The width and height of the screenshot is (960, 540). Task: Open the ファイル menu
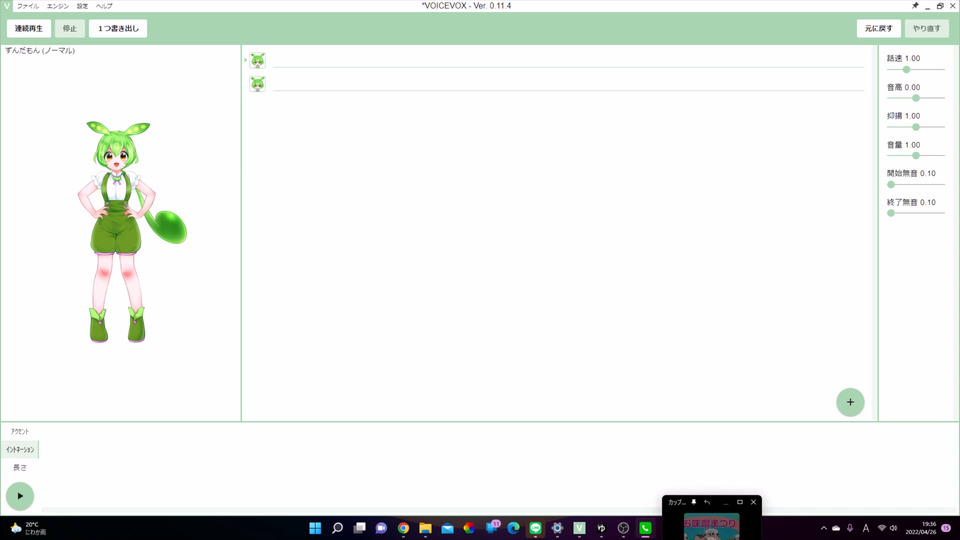tap(28, 6)
